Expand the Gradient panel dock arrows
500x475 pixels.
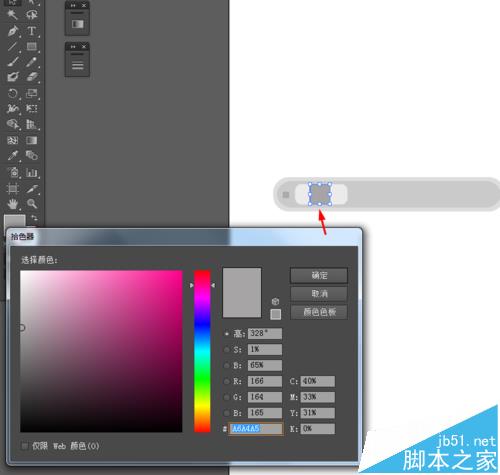73,6
